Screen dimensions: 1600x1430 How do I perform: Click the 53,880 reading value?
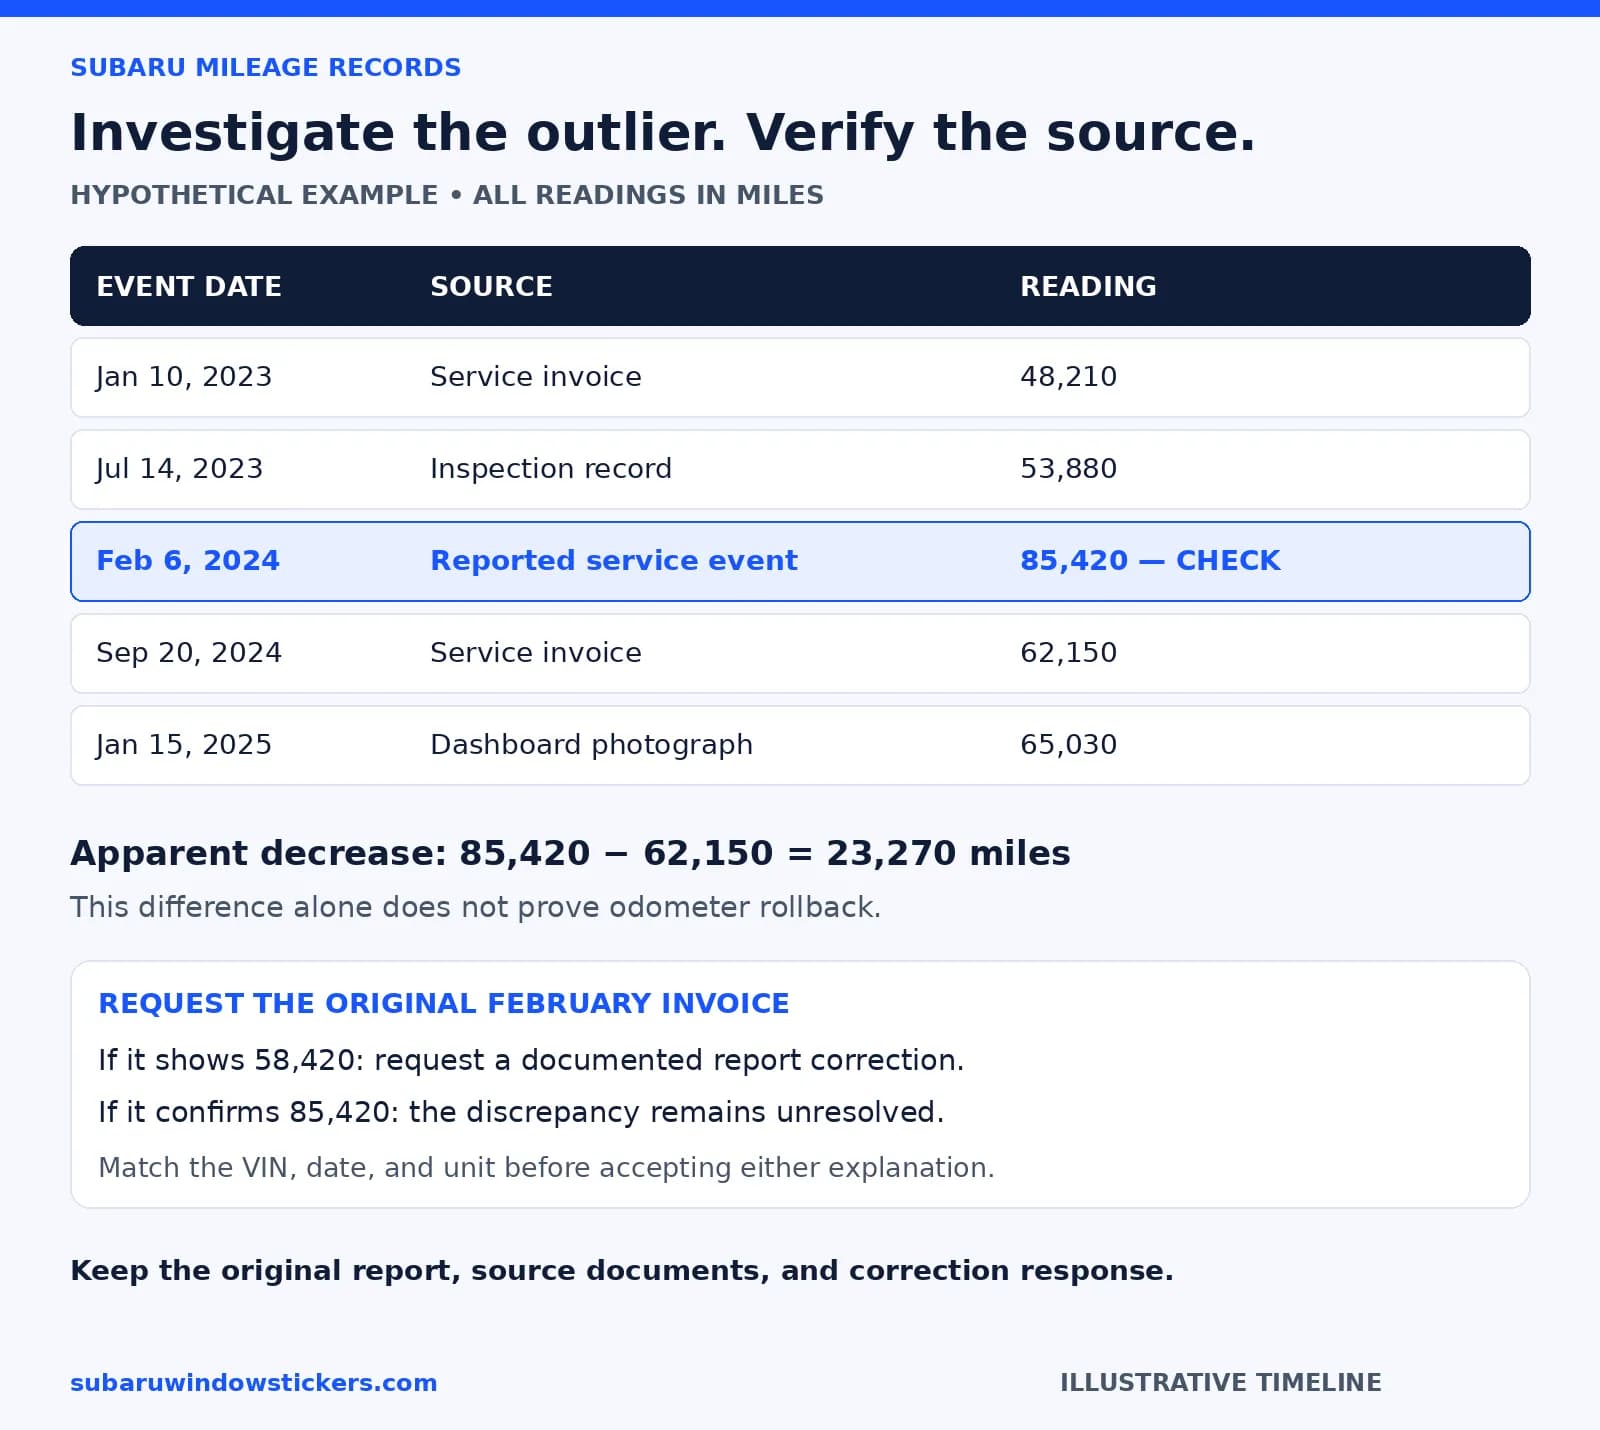(x=1068, y=469)
